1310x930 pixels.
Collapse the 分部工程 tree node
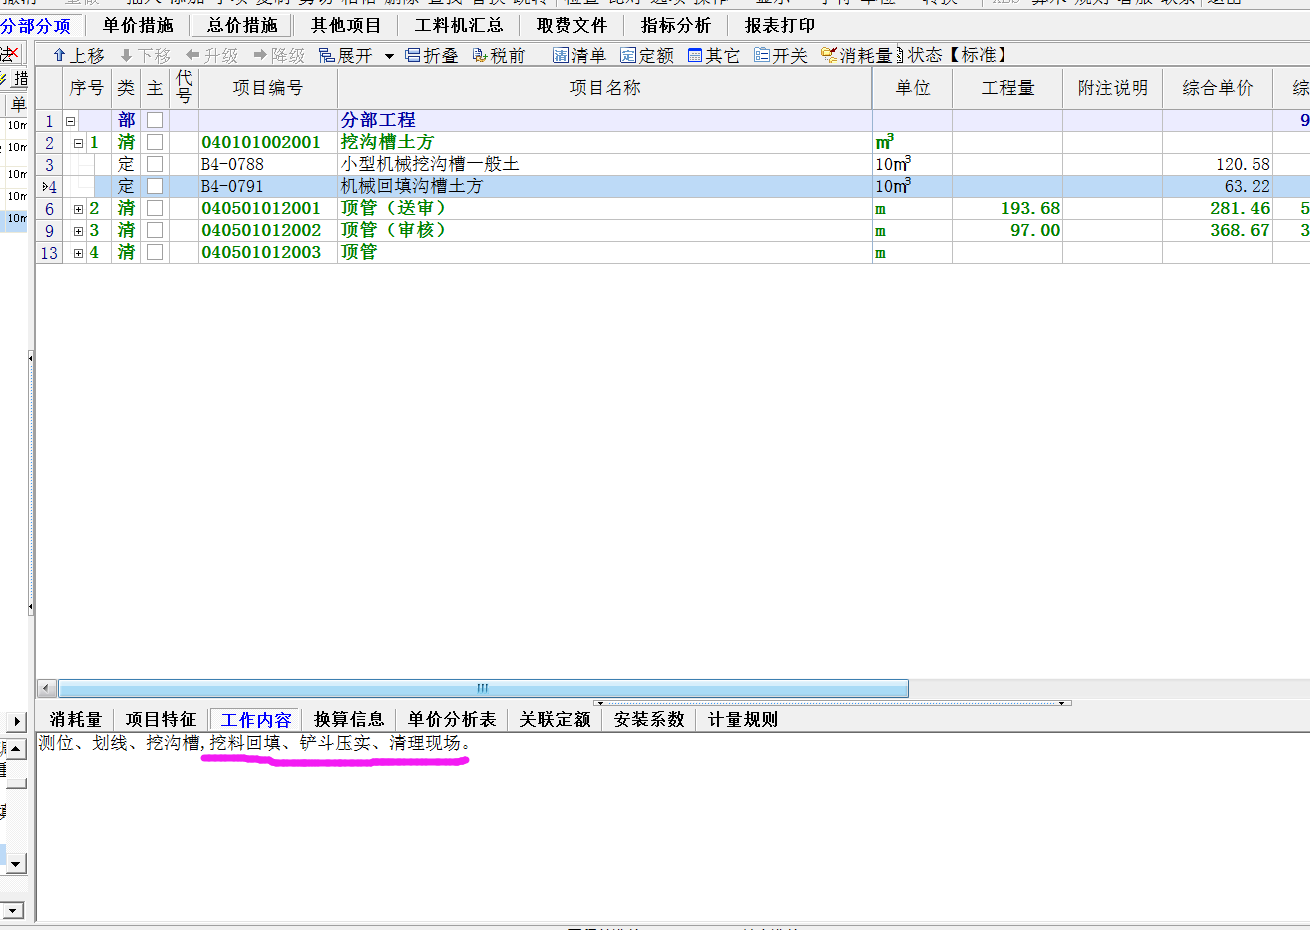pos(70,121)
